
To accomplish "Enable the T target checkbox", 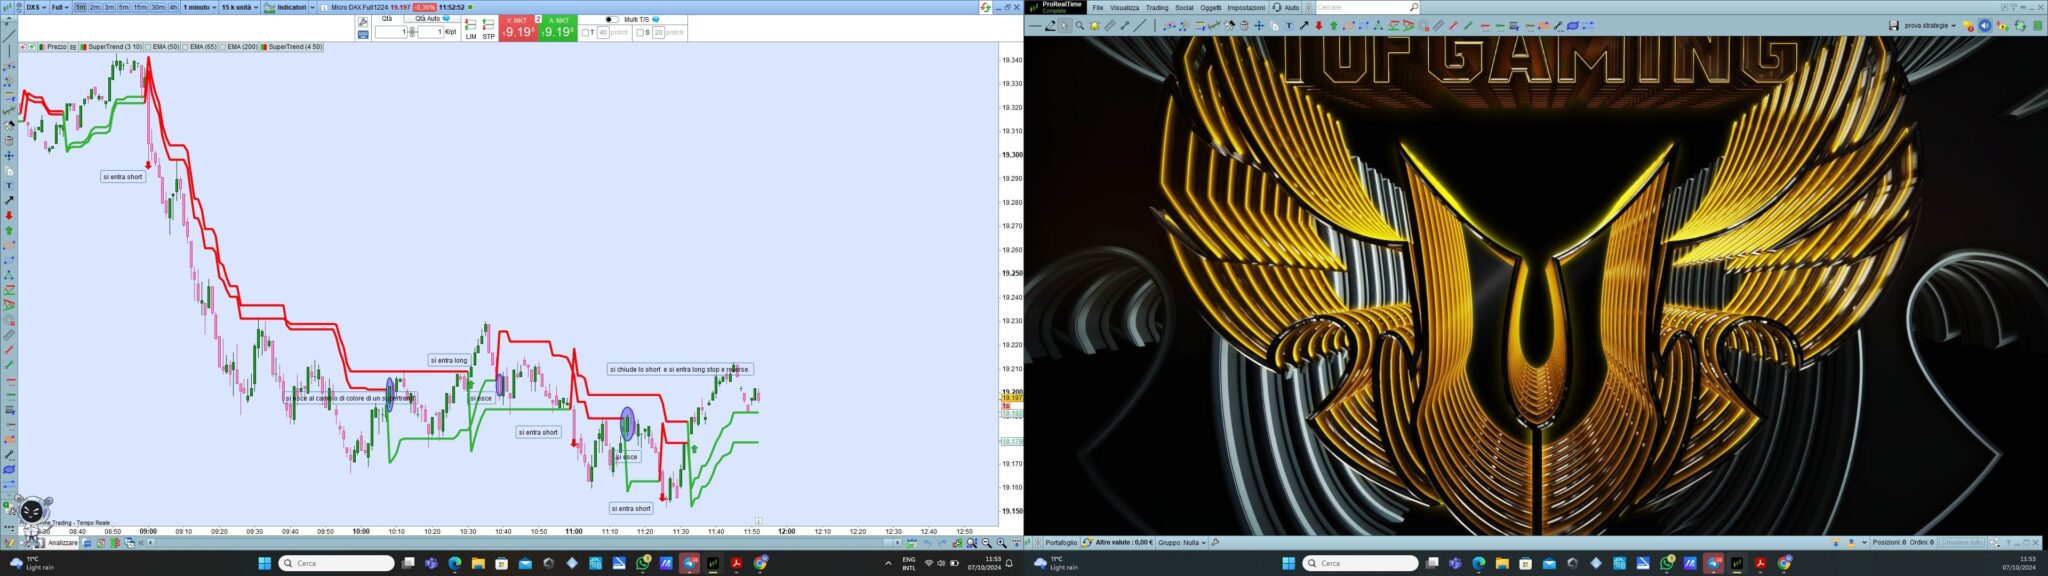I will click(x=586, y=32).
